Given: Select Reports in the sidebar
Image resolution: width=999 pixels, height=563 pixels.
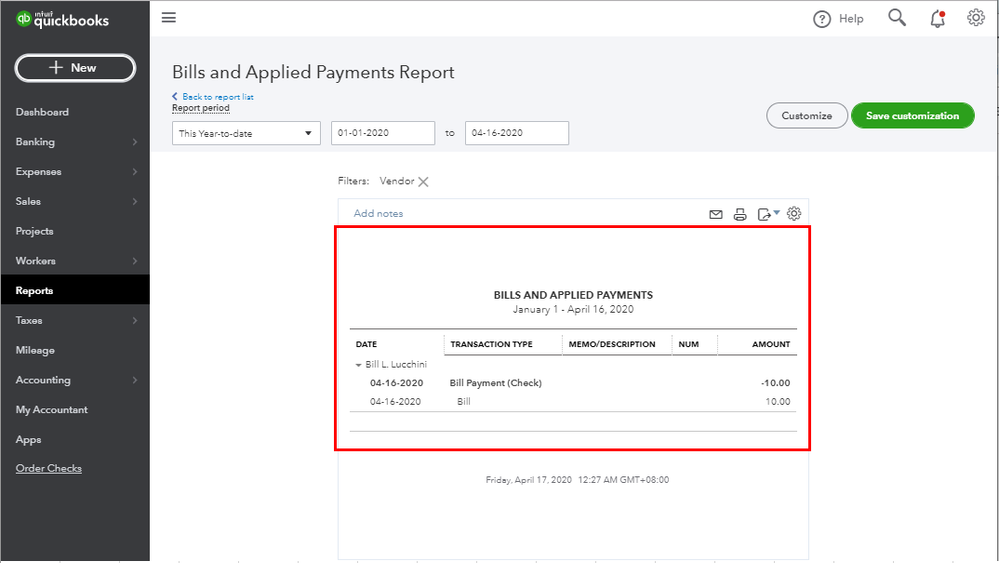Looking at the screenshot, I should 75,290.
